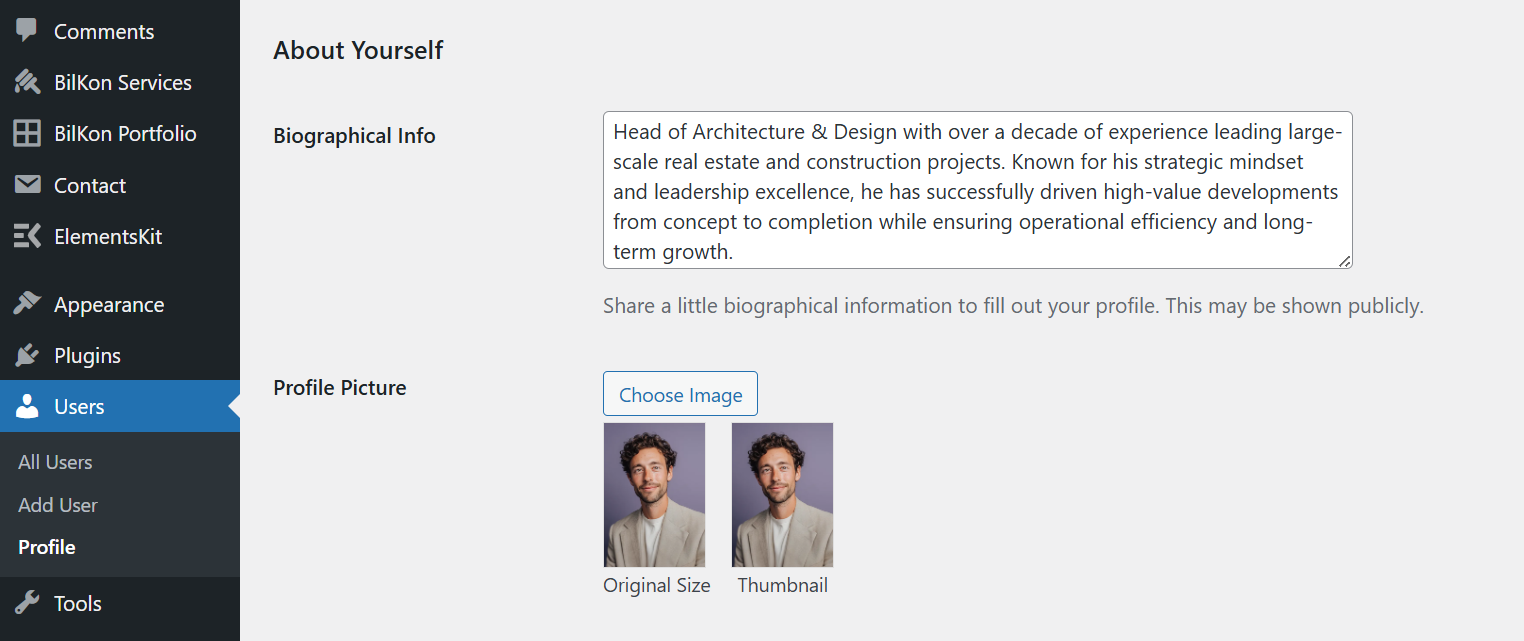Click into the Biographical Info text area
Image resolution: width=1524 pixels, height=641 pixels.
(x=977, y=190)
